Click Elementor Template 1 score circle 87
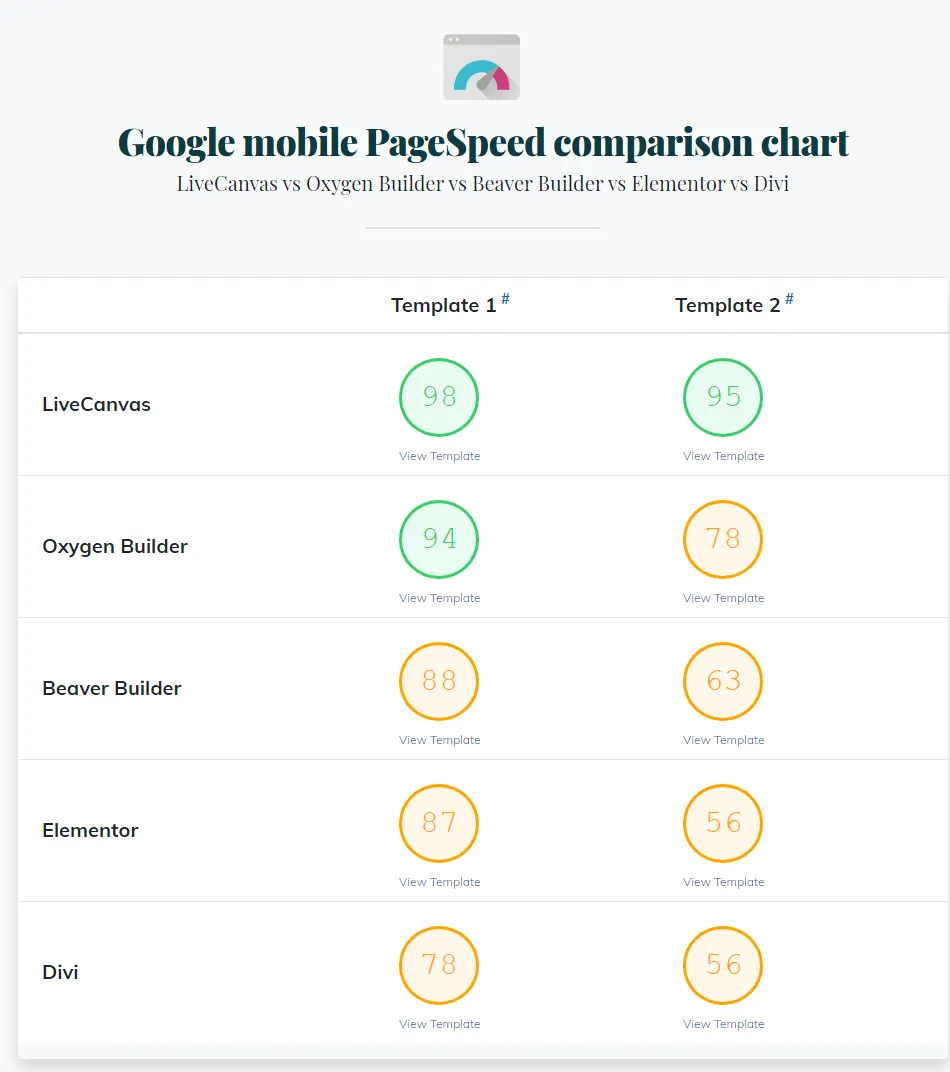950x1072 pixels. (x=439, y=823)
